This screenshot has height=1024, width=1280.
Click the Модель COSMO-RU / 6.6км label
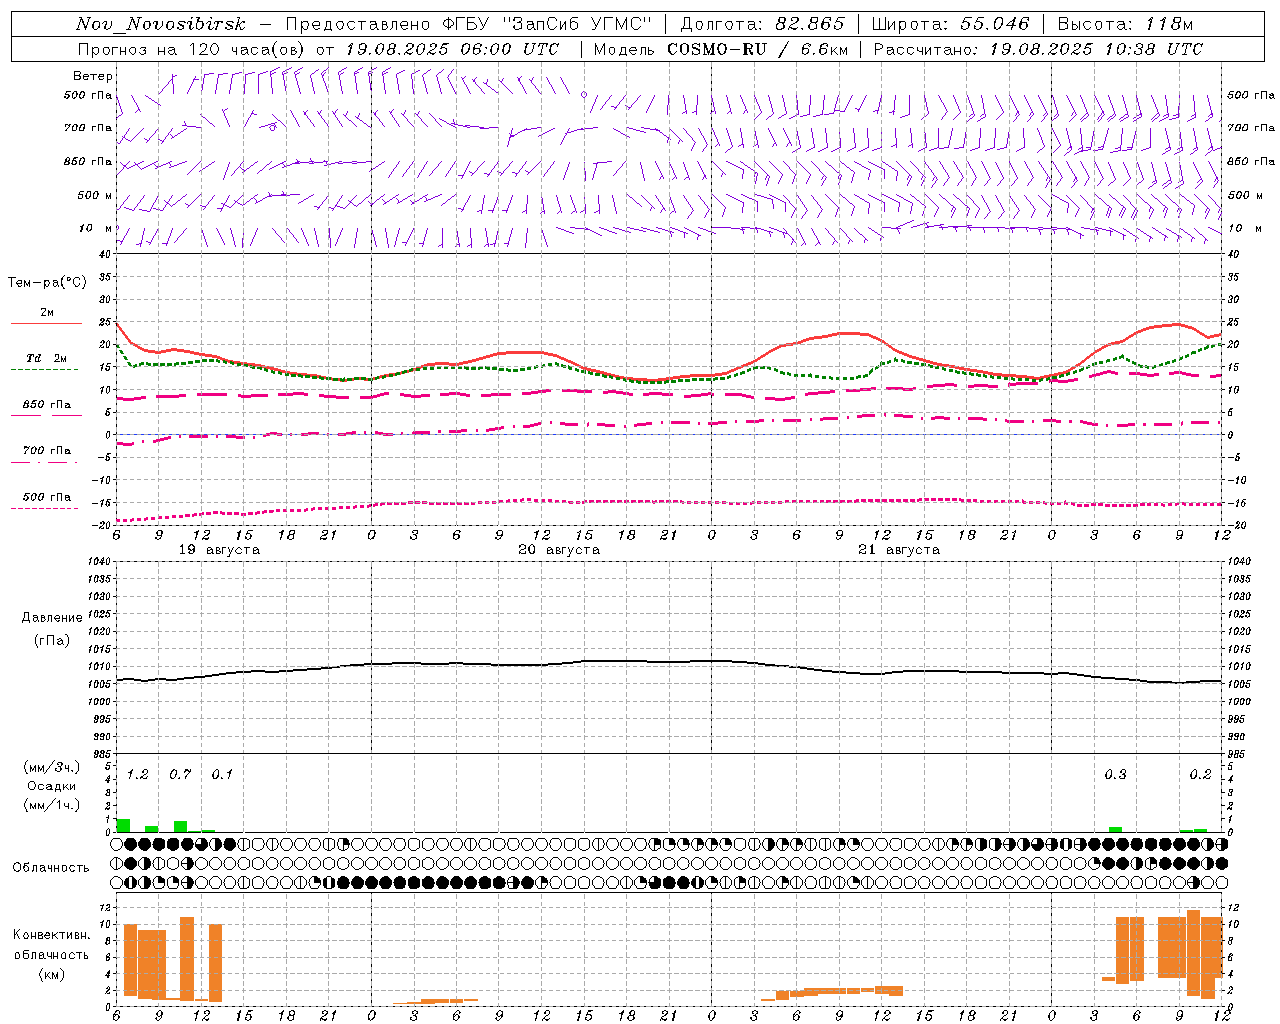click(721, 49)
